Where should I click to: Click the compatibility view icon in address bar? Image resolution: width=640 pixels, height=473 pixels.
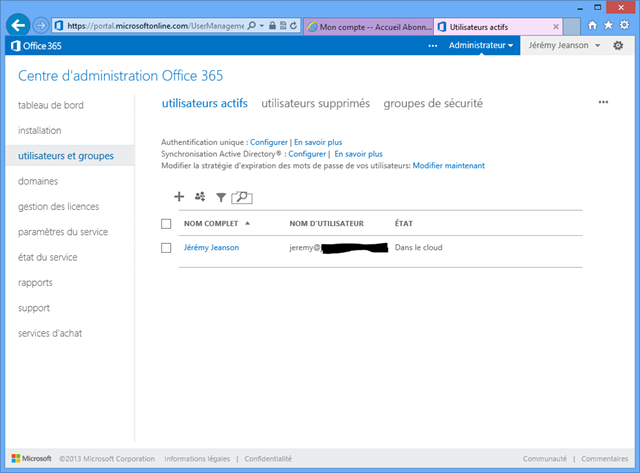point(283,26)
